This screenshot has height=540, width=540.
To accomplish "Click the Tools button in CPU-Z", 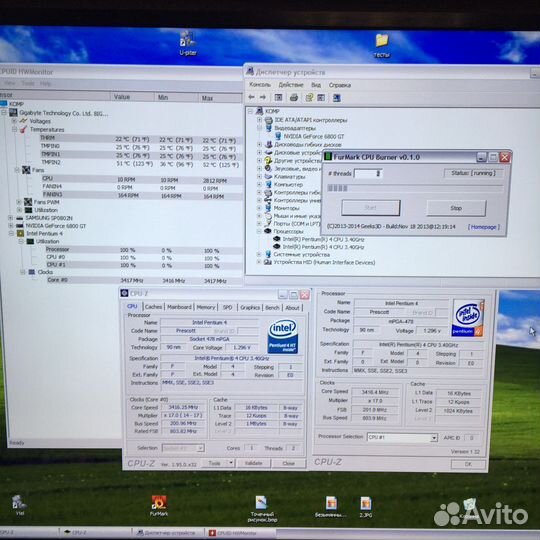I will (214, 463).
